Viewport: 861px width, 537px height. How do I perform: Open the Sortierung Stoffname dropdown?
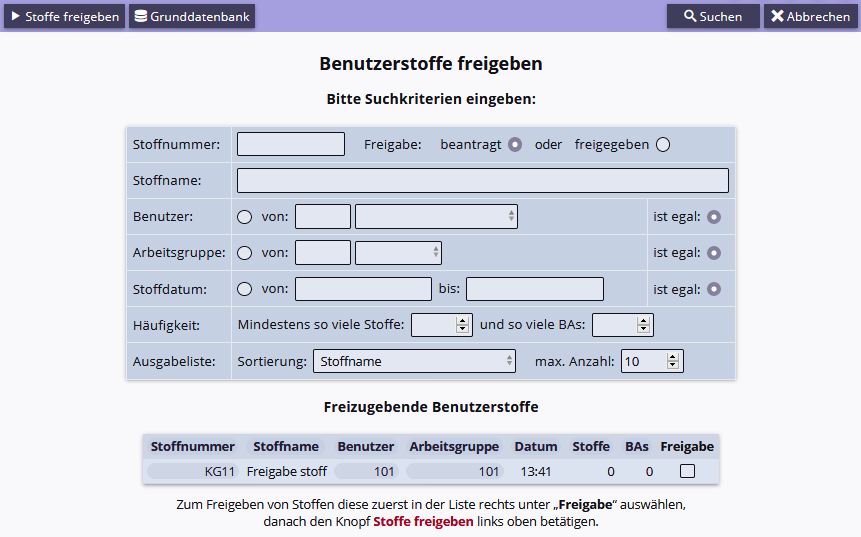click(415, 361)
